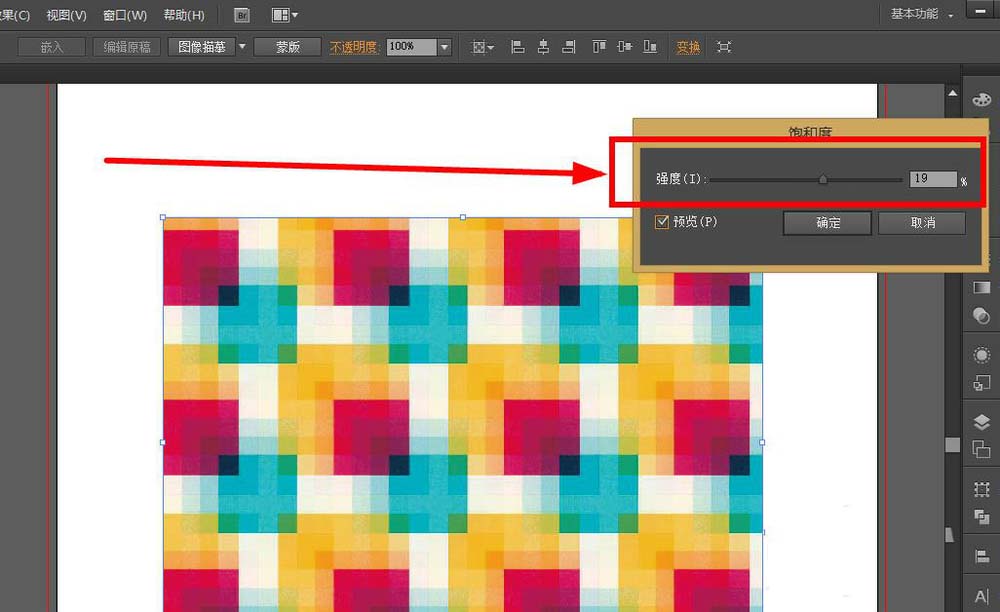Open the Align panel
The height and width of the screenshot is (612, 1000).
[982, 557]
